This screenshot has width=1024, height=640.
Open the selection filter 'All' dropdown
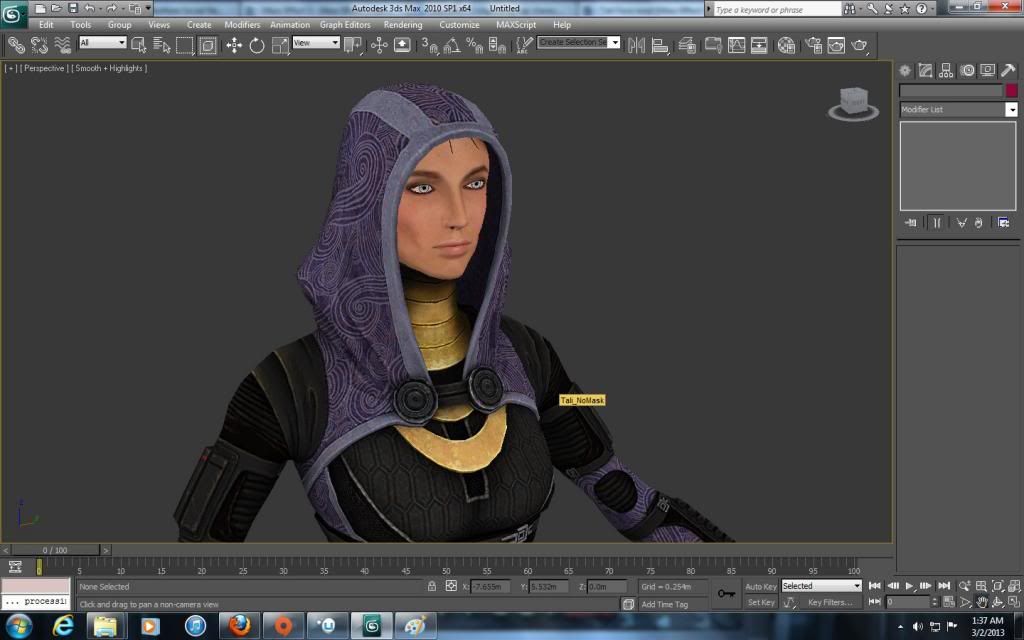pyautogui.click(x=103, y=43)
